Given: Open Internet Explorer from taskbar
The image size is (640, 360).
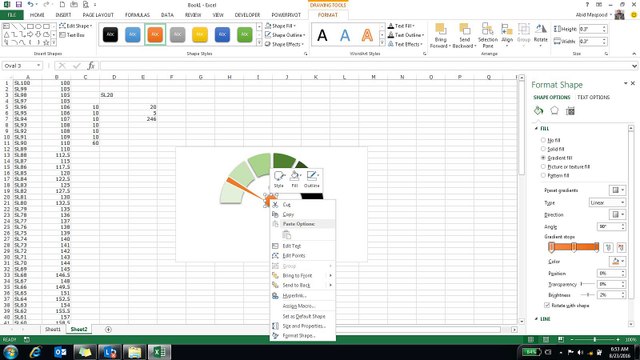Looking at the screenshot, I should tap(36, 352).
